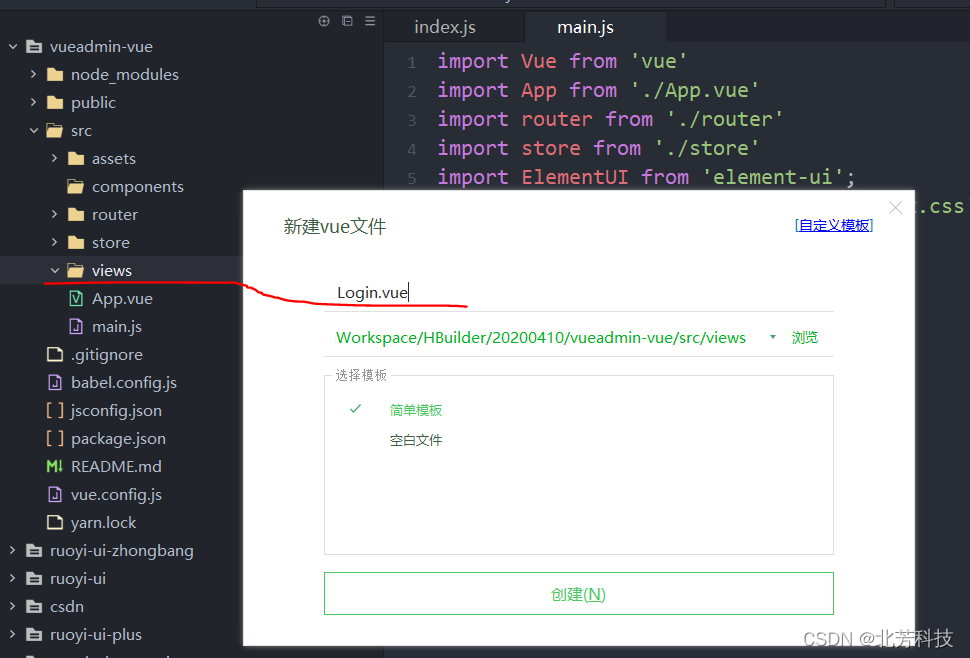
Task: Click the Workspace/HBuilder path field
Action: coord(541,338)
